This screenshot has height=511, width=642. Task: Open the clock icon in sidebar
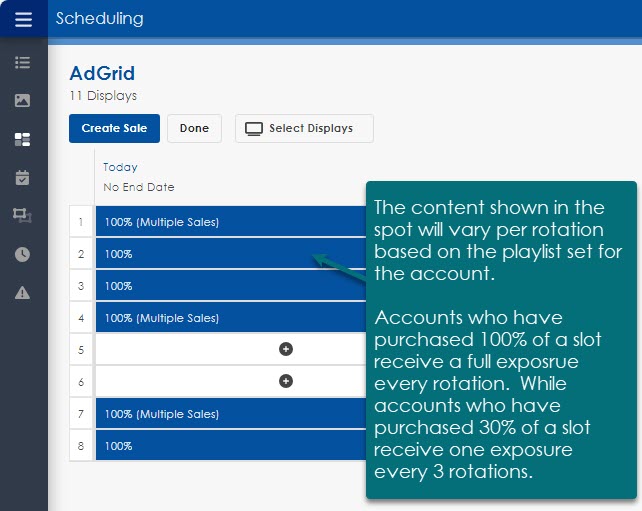[x=22, y=254]
